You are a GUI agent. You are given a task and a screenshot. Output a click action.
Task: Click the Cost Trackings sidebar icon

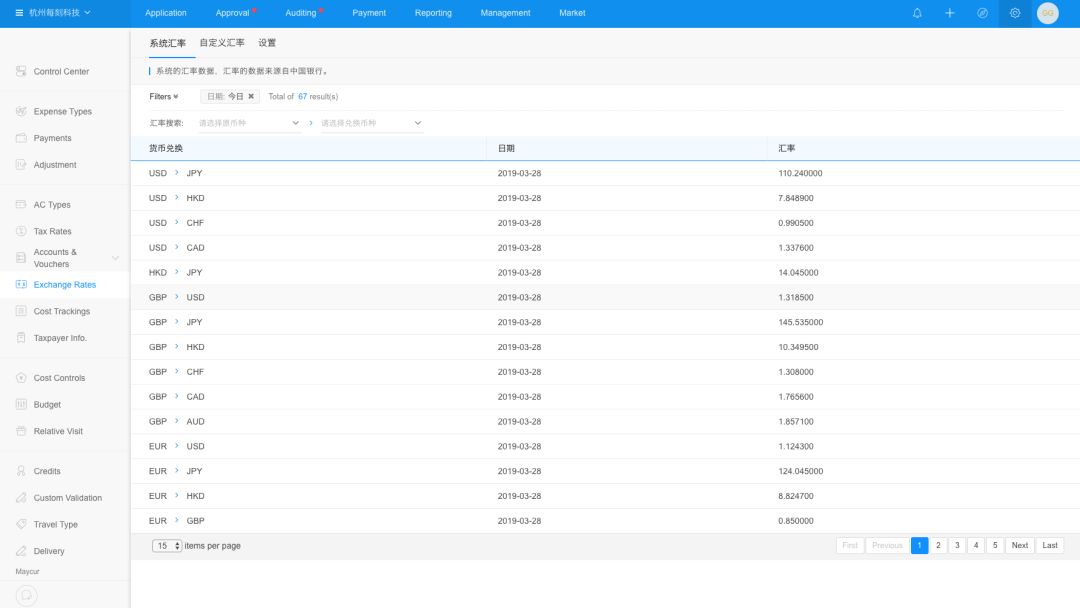(x=21, y=311)
